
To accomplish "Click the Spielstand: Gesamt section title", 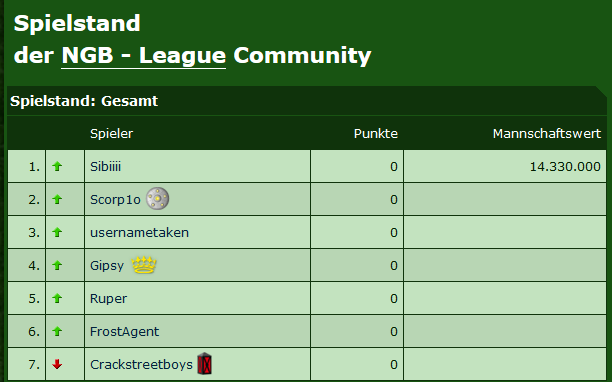I will click(x=84, y=101).
